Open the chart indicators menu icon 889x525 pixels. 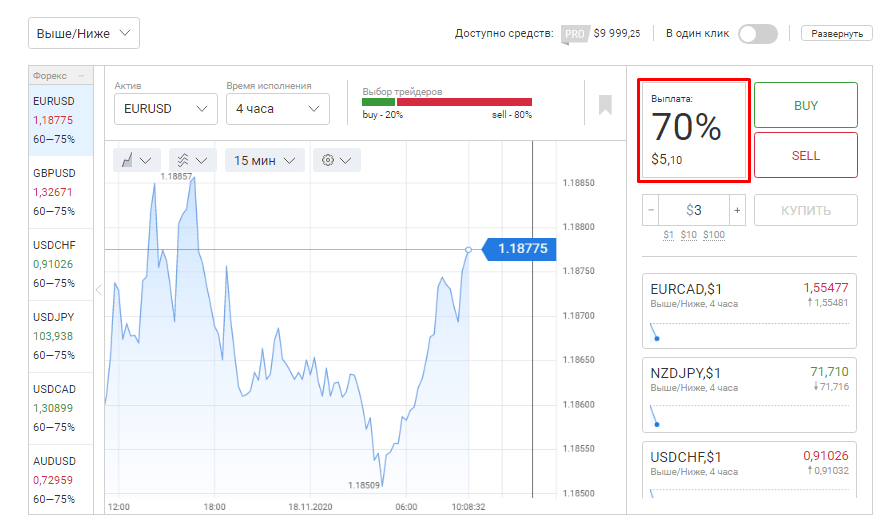[192, 160]
